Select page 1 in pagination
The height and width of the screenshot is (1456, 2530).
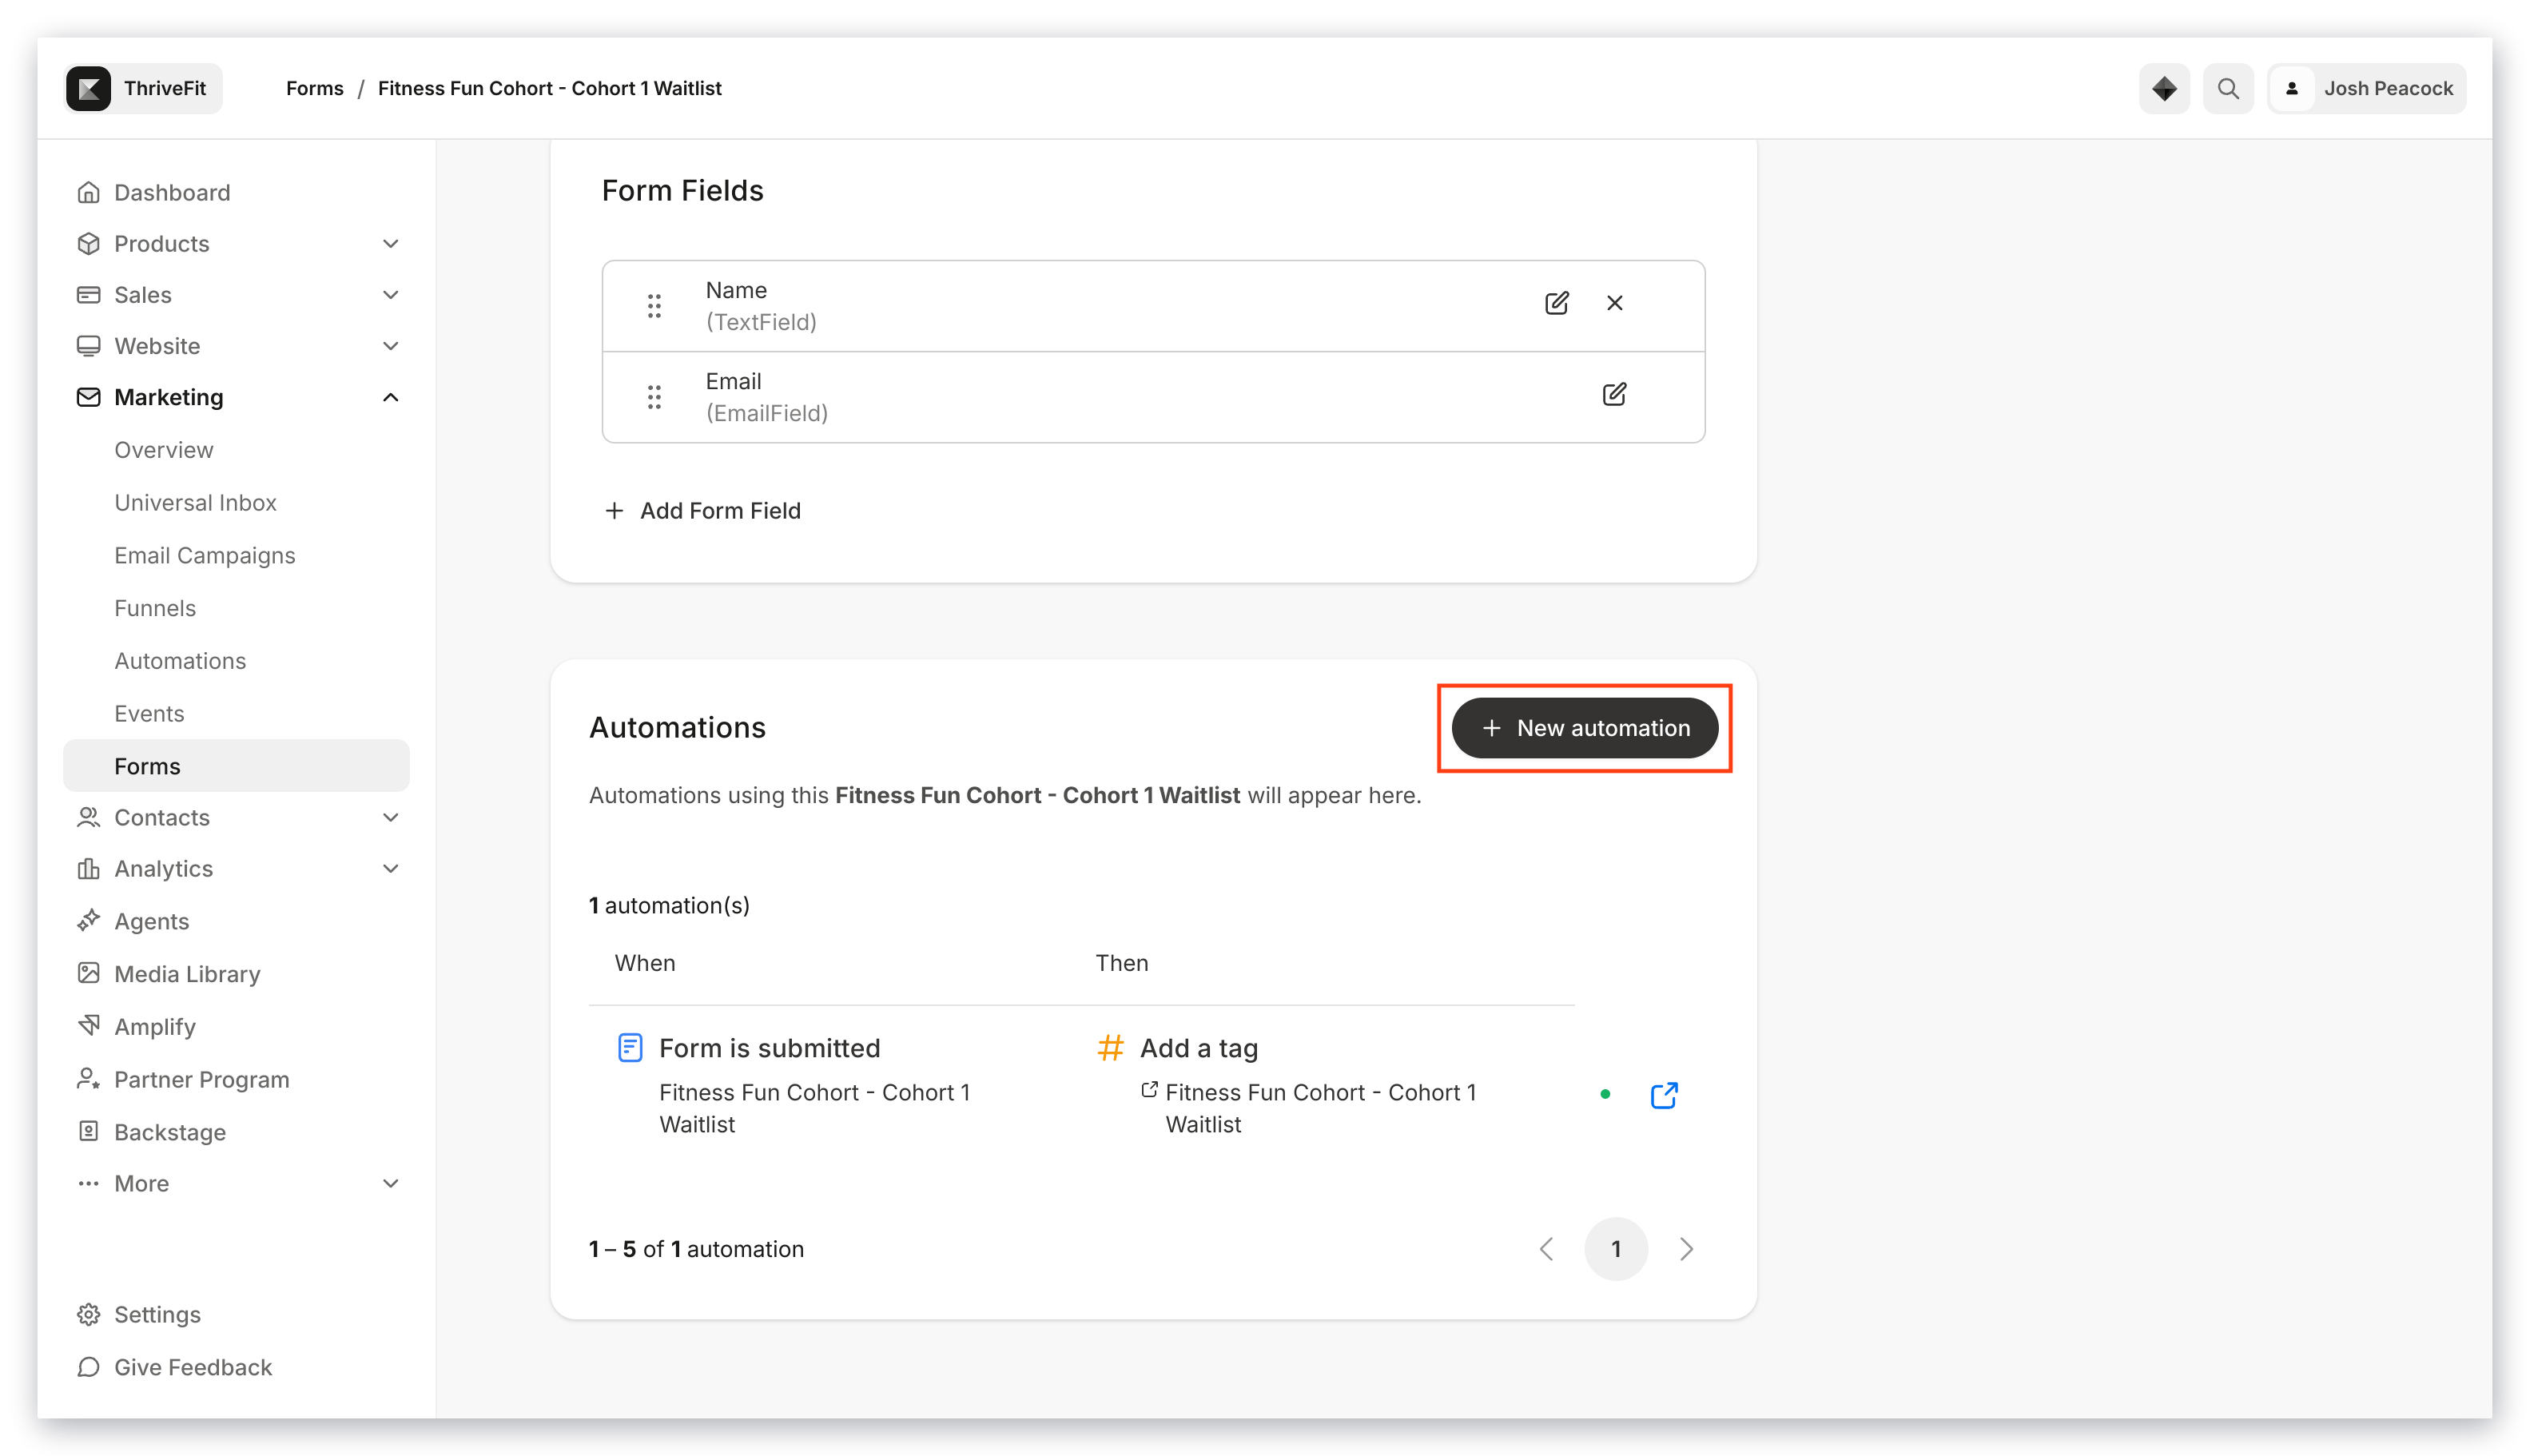pyautogui.click(x=1616, y=1249)
